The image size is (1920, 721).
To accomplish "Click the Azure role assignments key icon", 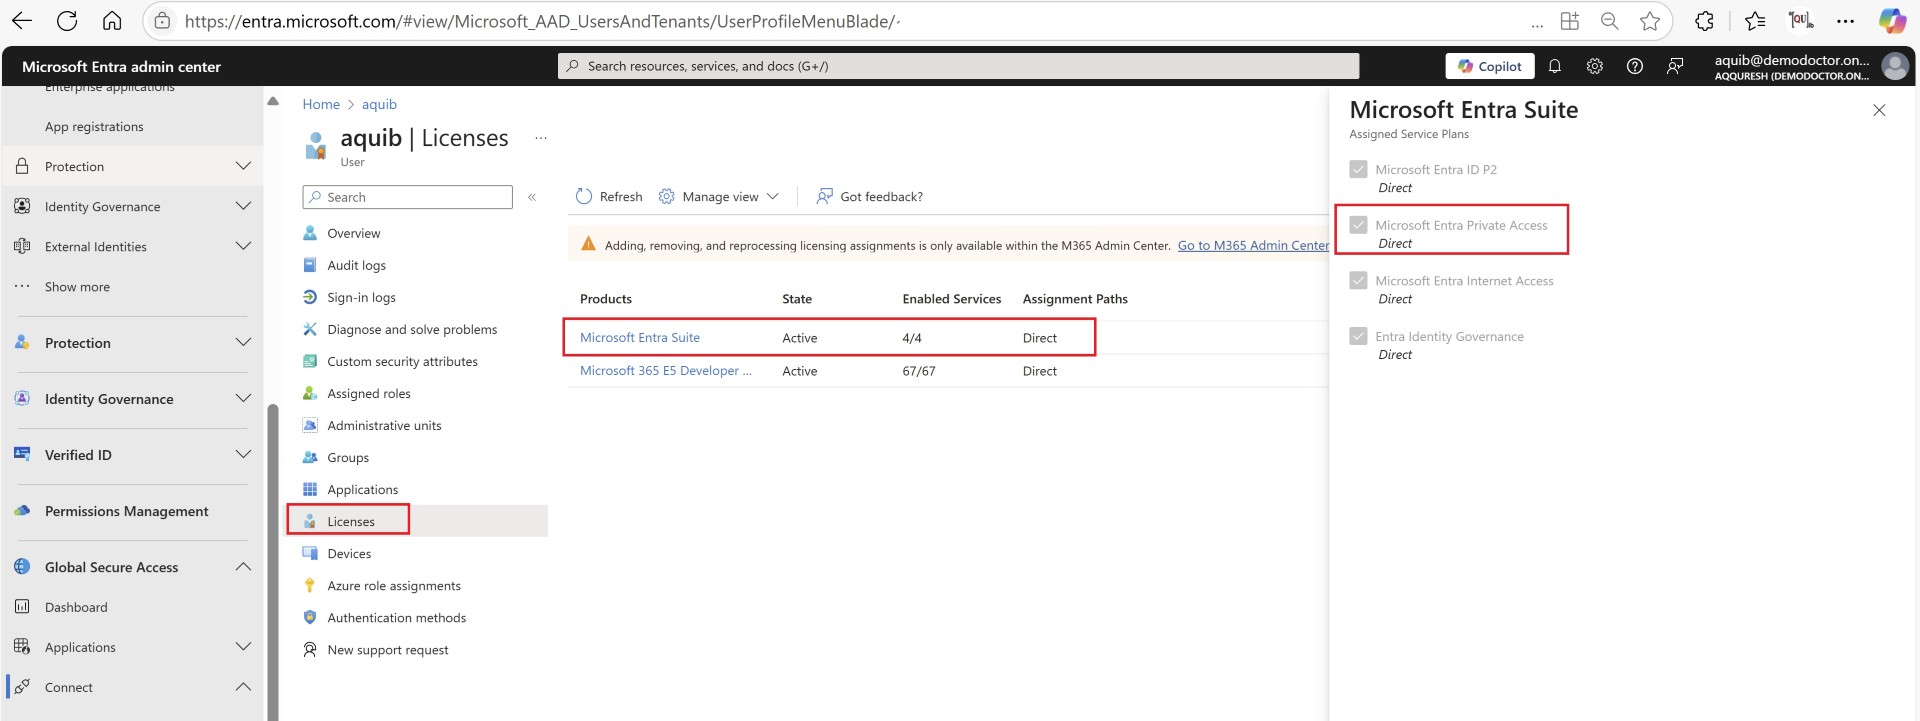I will coord(310,585).
